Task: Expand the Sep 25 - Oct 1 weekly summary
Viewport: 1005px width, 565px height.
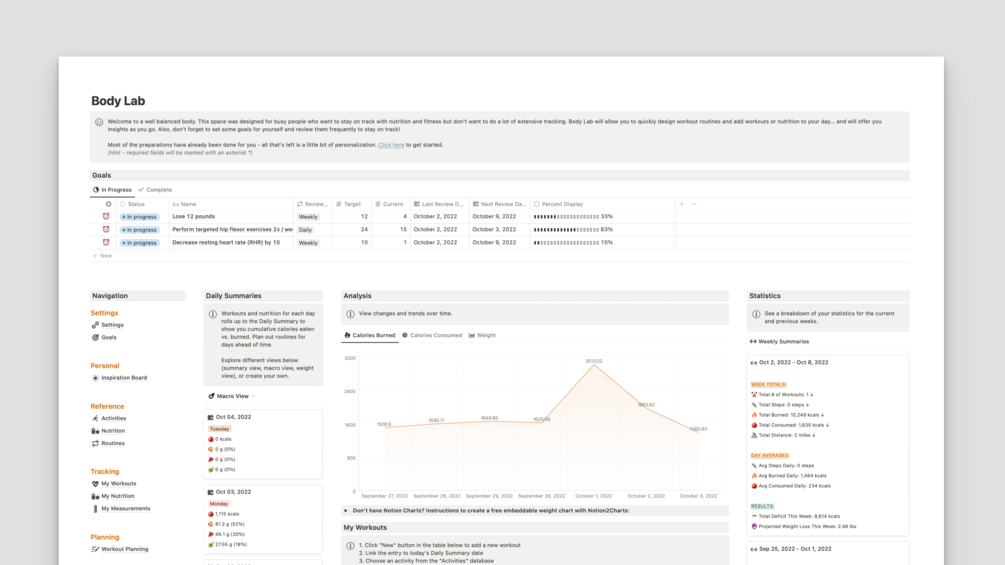Action: (x=753, y=549)
